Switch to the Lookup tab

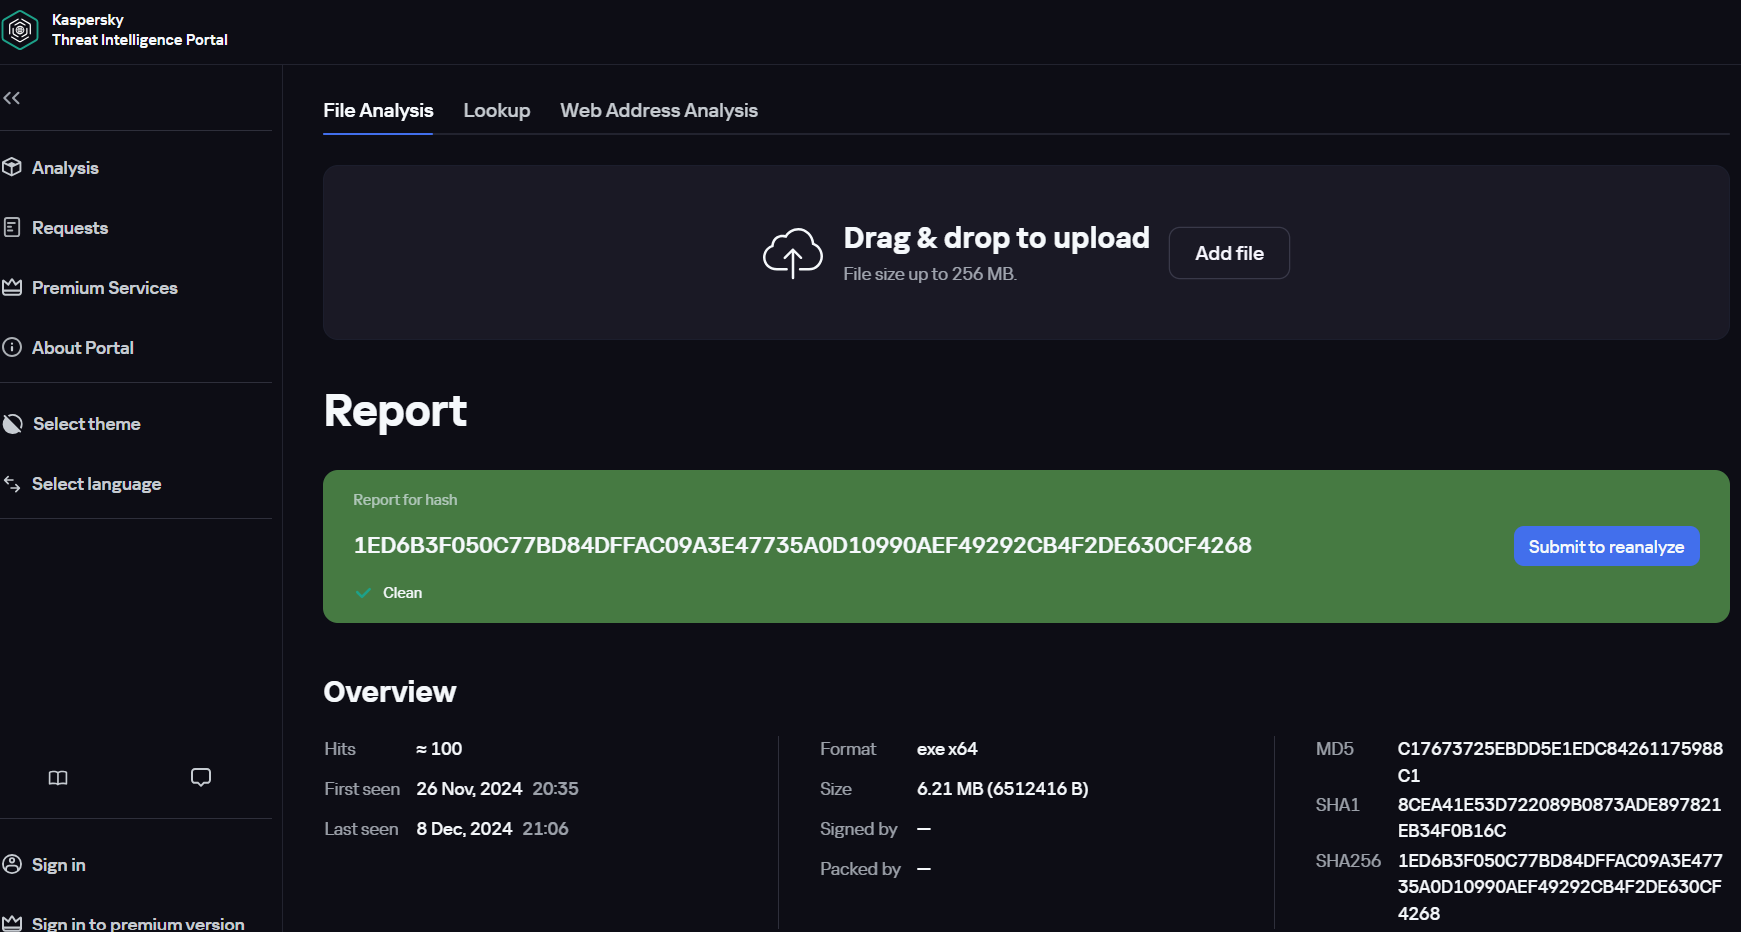pos(497,111)
